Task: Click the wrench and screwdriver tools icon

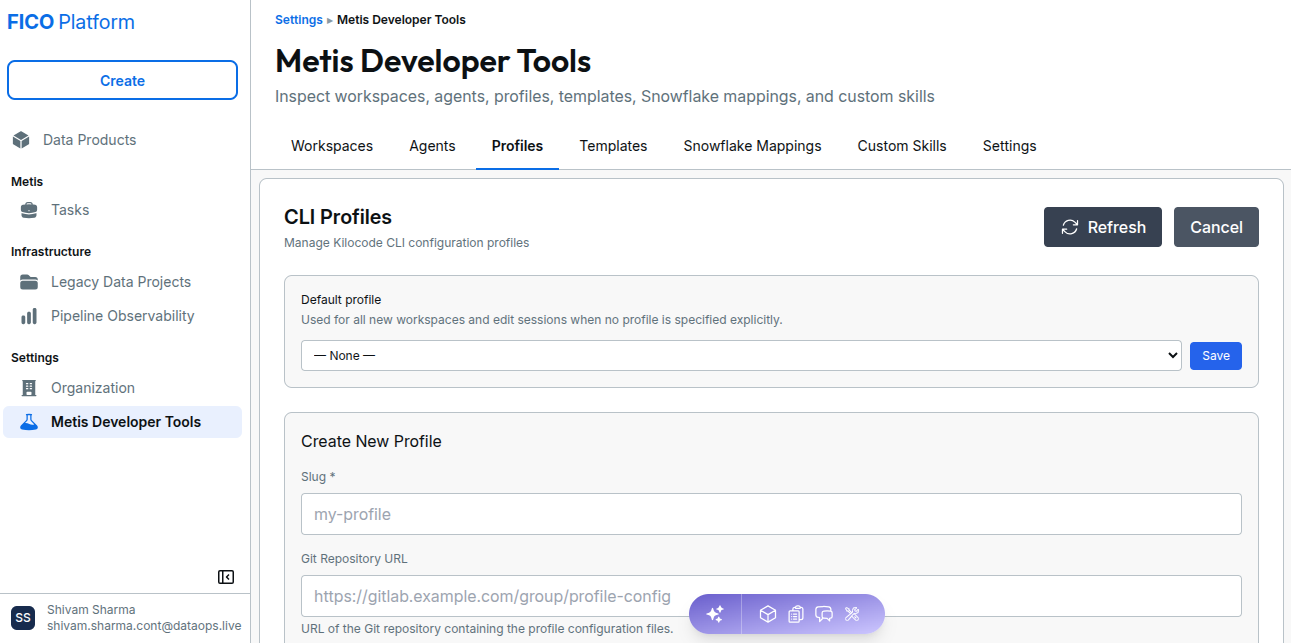Action: [853, 614]
